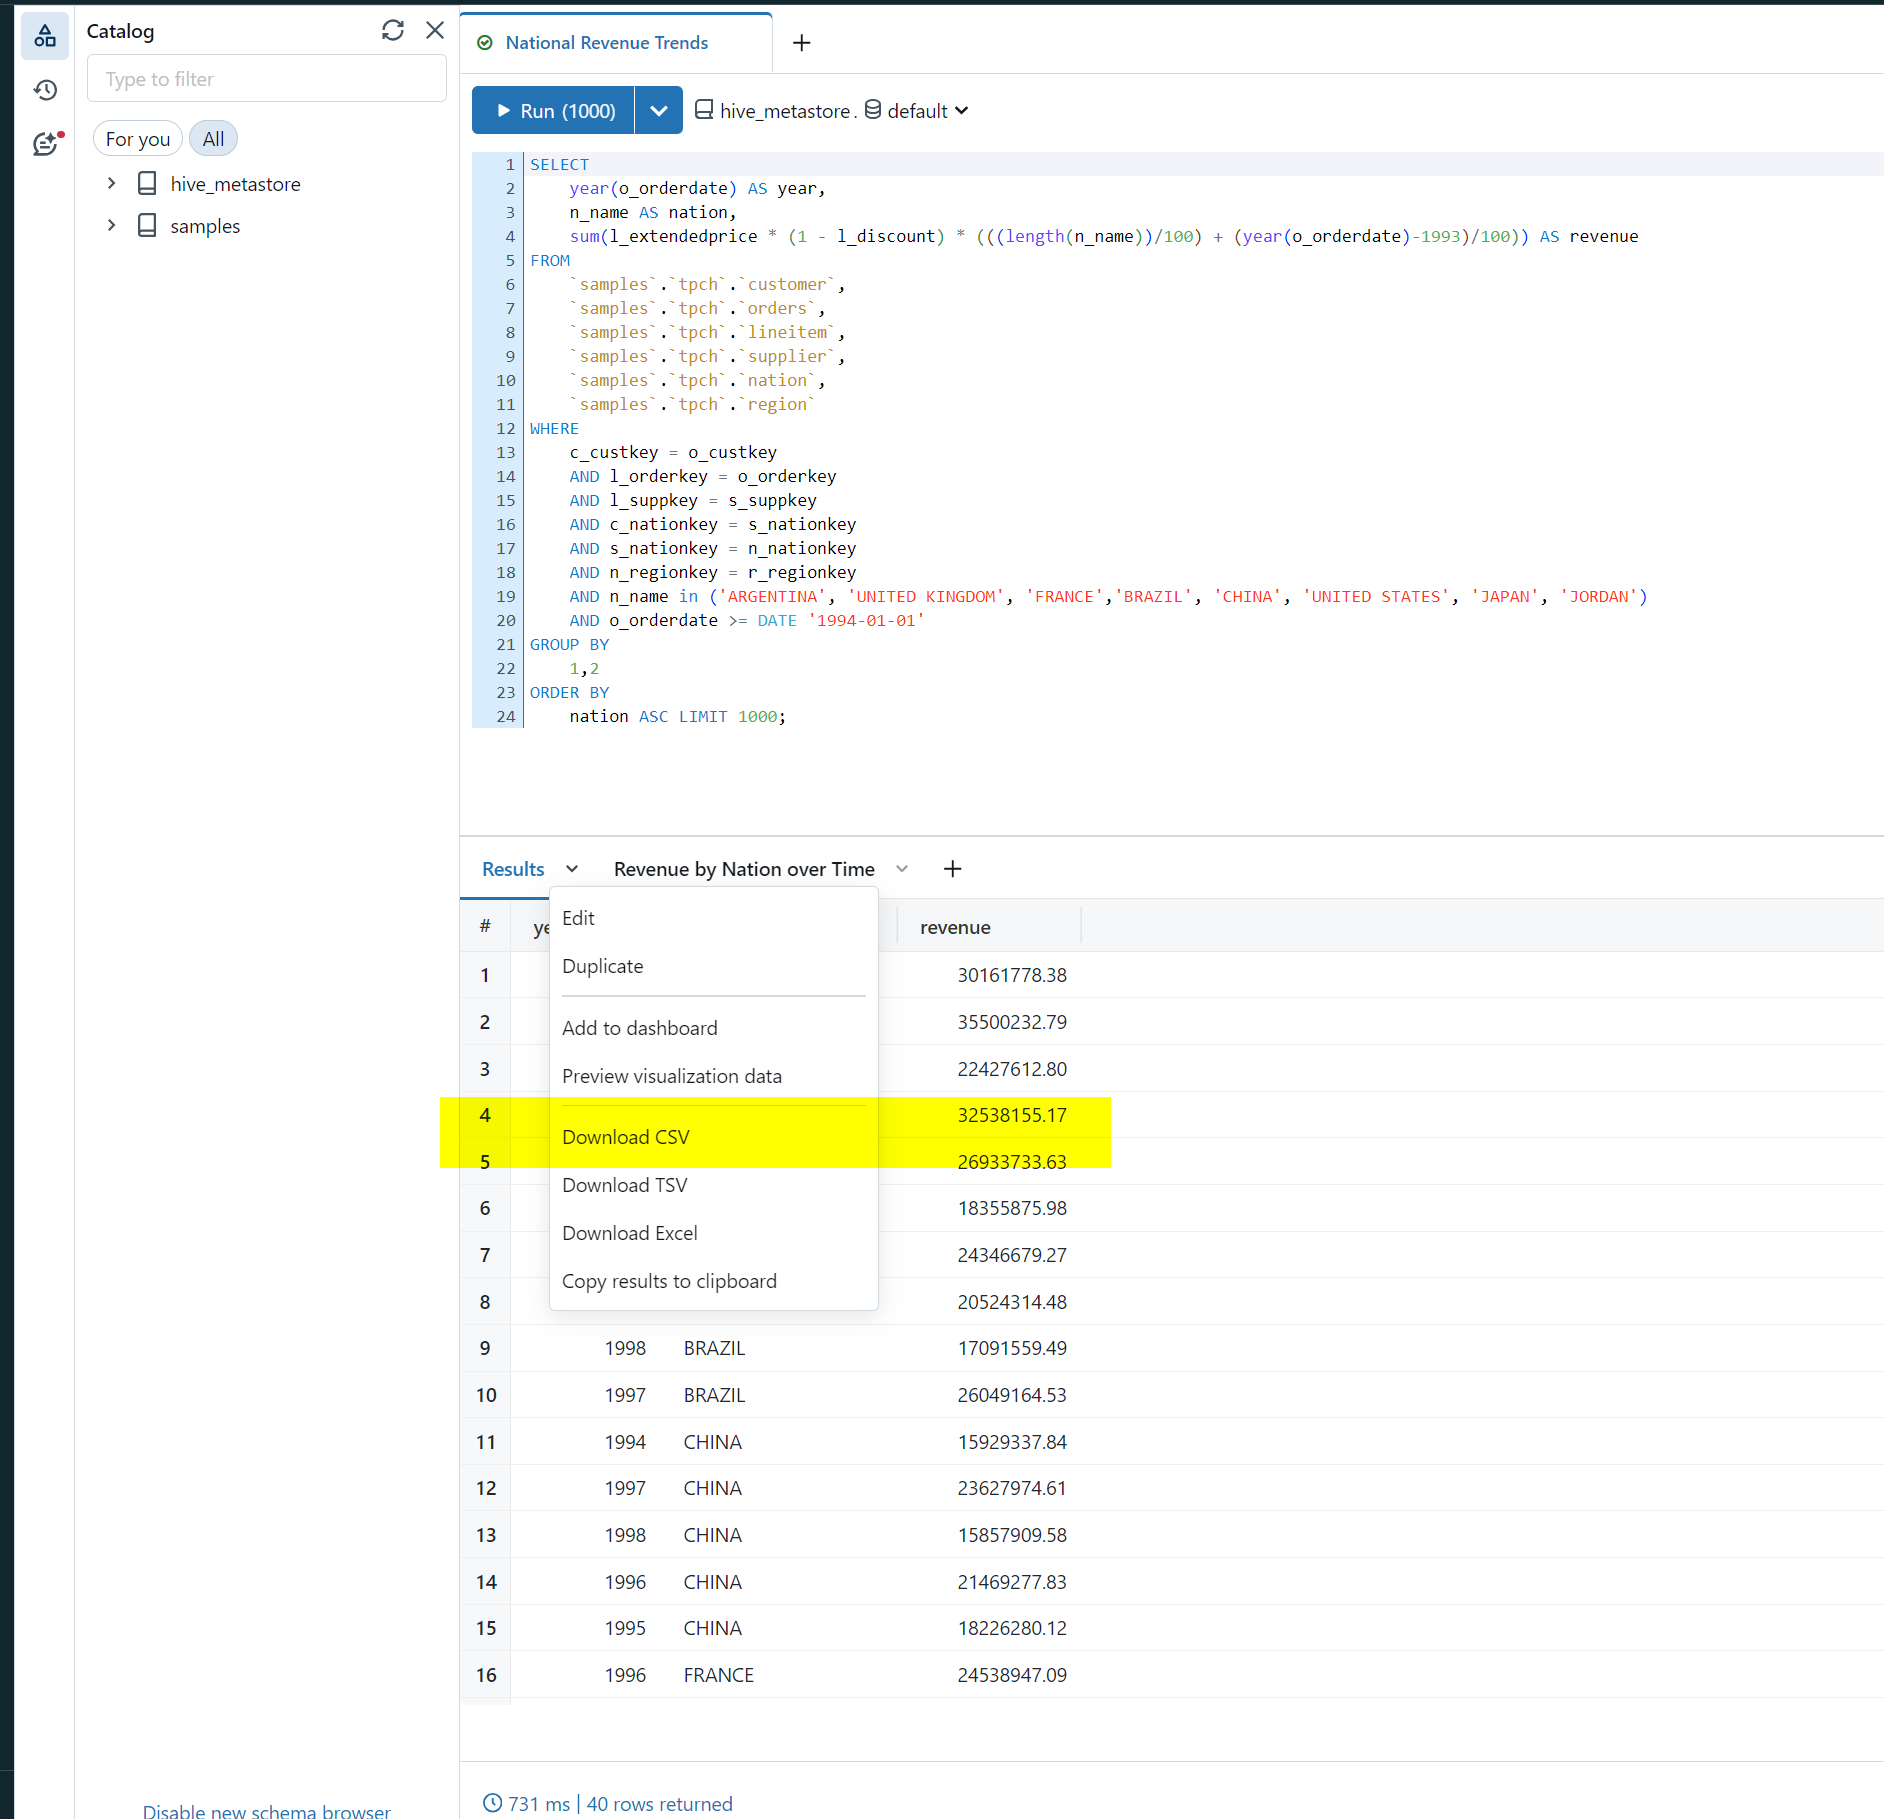
Task: Click the 1995 CHINA year cell
Action: [x=625, y=1628]
